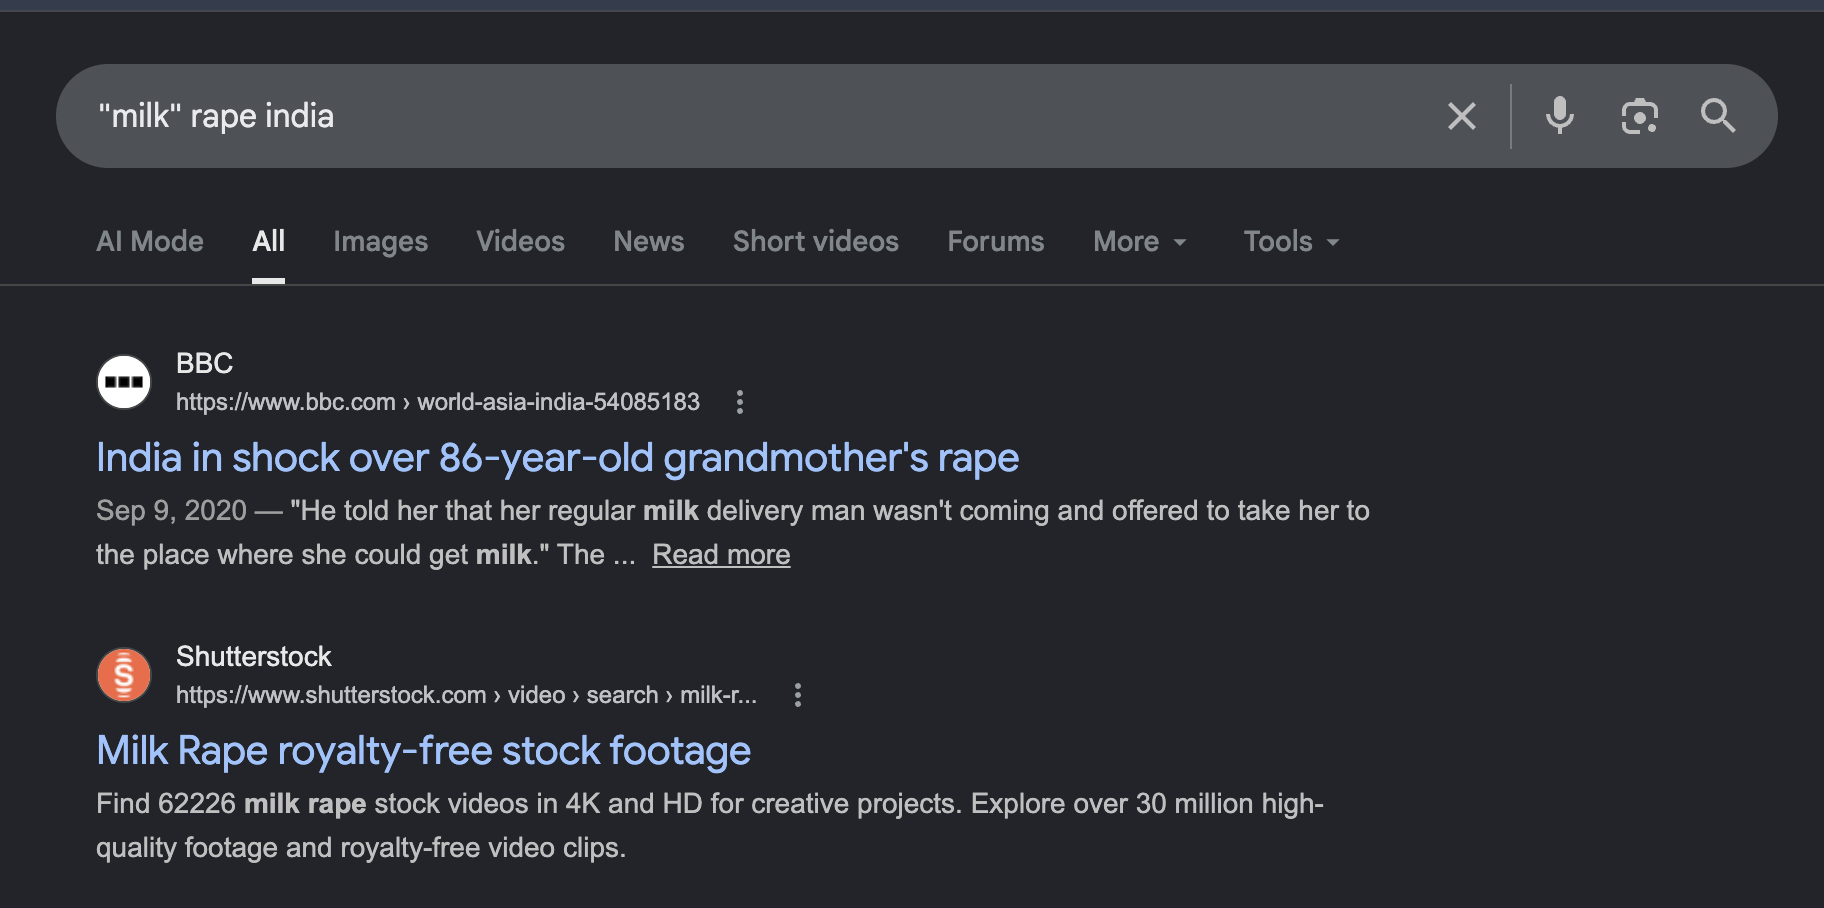Click the Shutterstock site favicon
The height and width of the screenshot is (908, 1824).
pyautogui.click(x=124, y=675)
